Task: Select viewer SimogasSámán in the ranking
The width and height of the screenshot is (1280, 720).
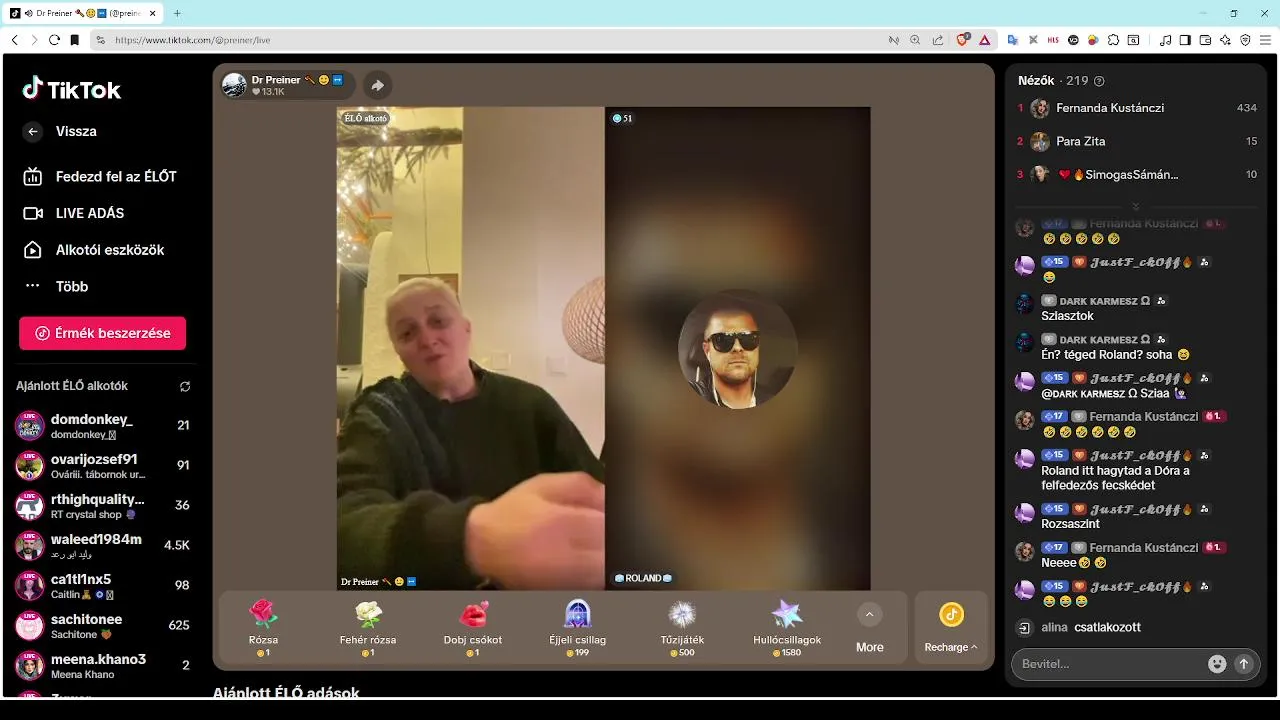Action: click(x=1137, y=174)
